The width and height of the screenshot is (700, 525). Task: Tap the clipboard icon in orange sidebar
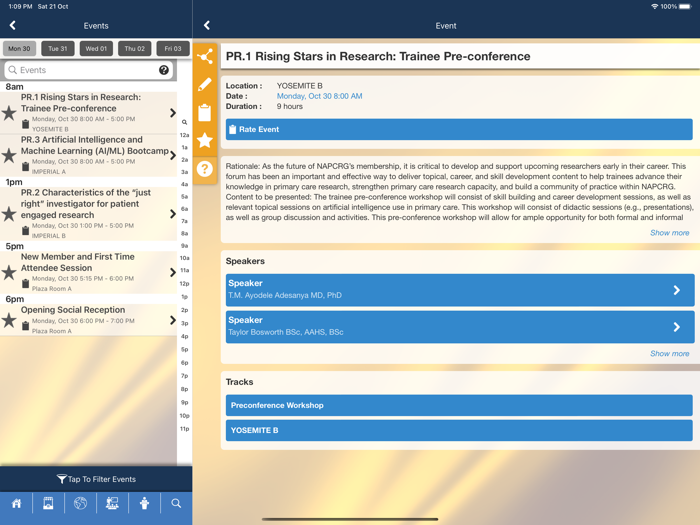(x=205, y=112)
